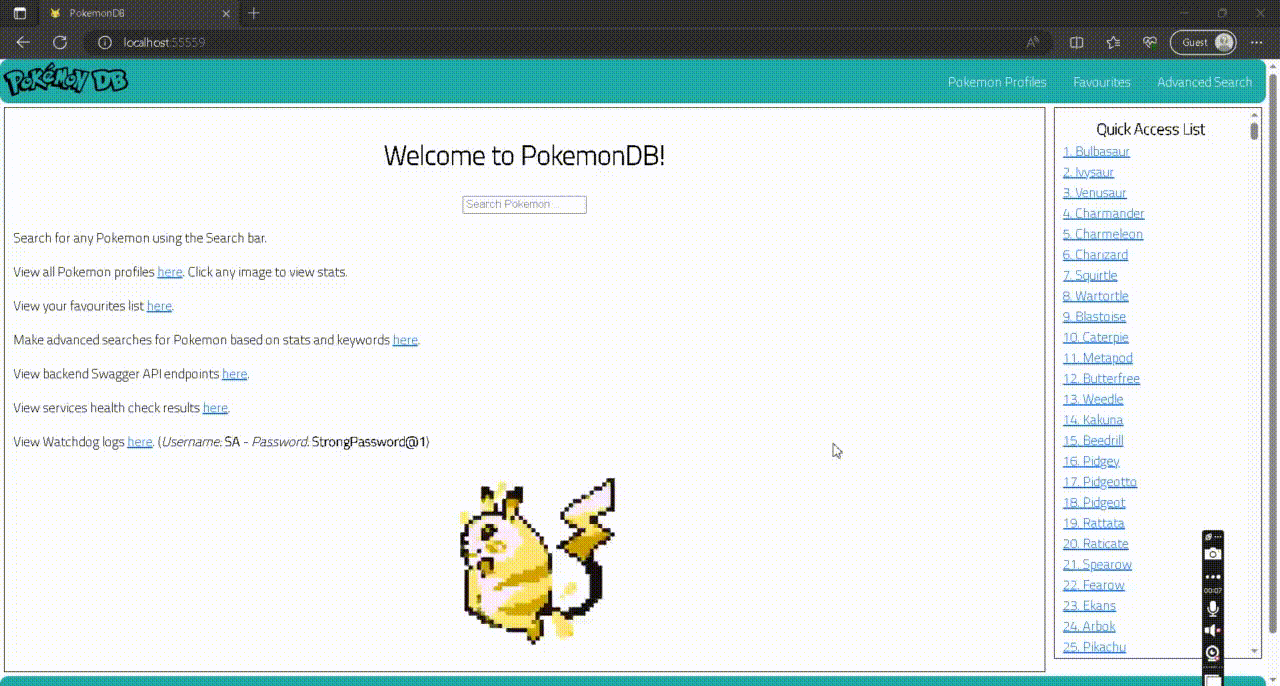The height and width of the screenshot is (686, 1280).
Task: Click the Swagger API endpoints 'here' link
Action: (x=234, y=374)
